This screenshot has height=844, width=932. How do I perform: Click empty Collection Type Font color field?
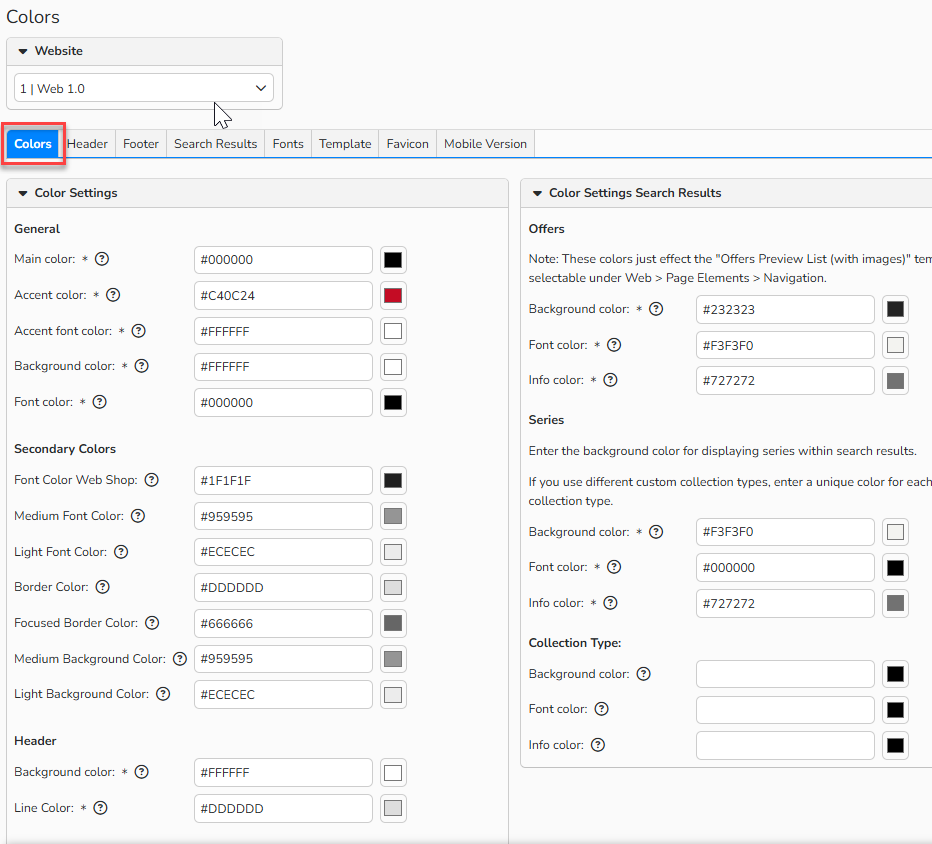(785, 710)
